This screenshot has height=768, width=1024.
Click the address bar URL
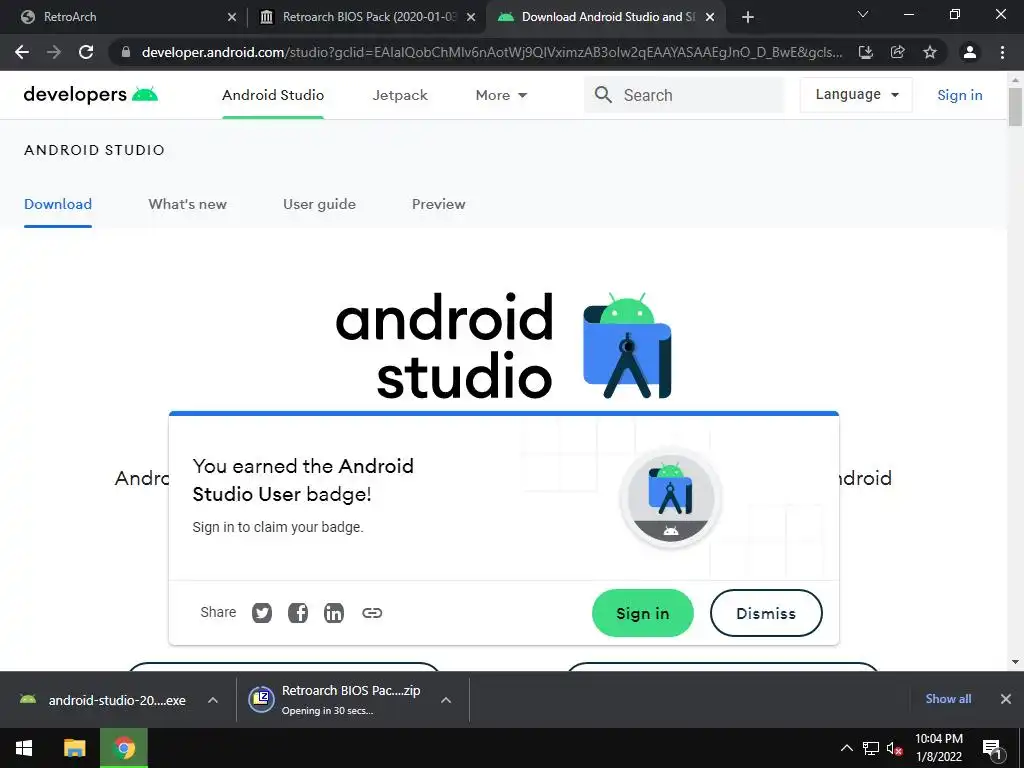(x=491, y=52)
